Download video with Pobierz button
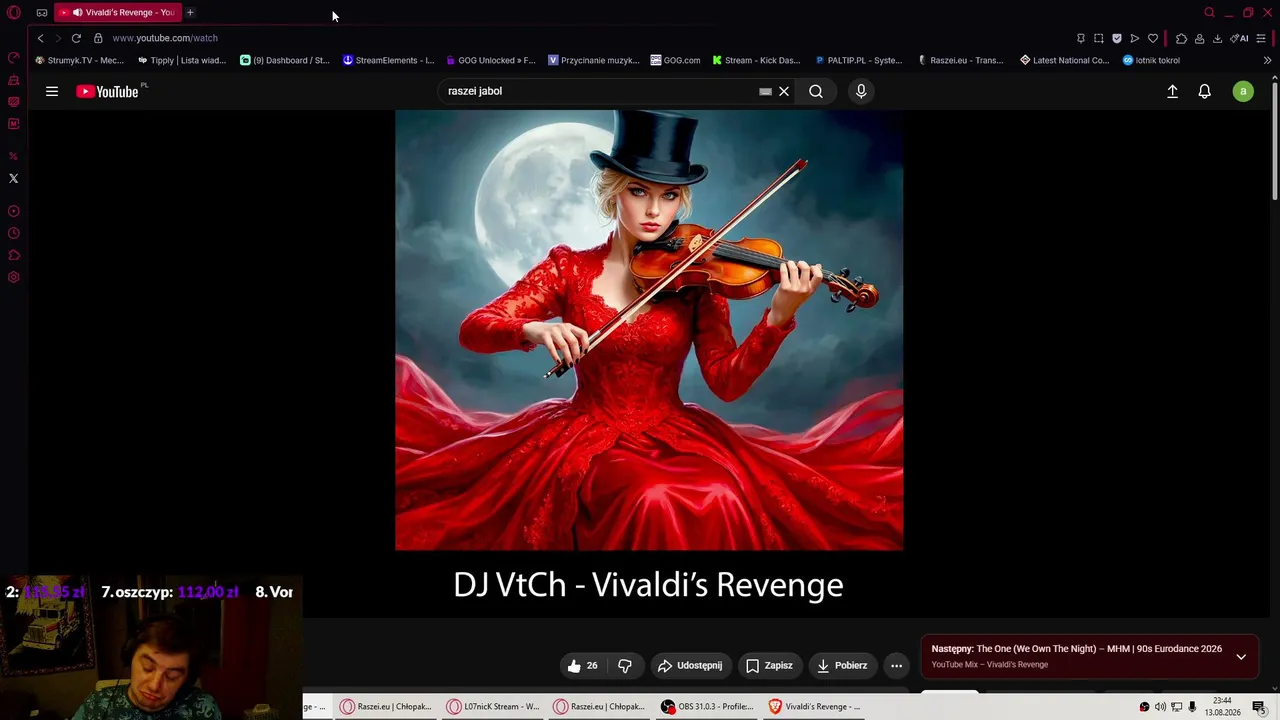This screenshot has width=1280, height=720. pyautogui.click(x=842, y=665)
